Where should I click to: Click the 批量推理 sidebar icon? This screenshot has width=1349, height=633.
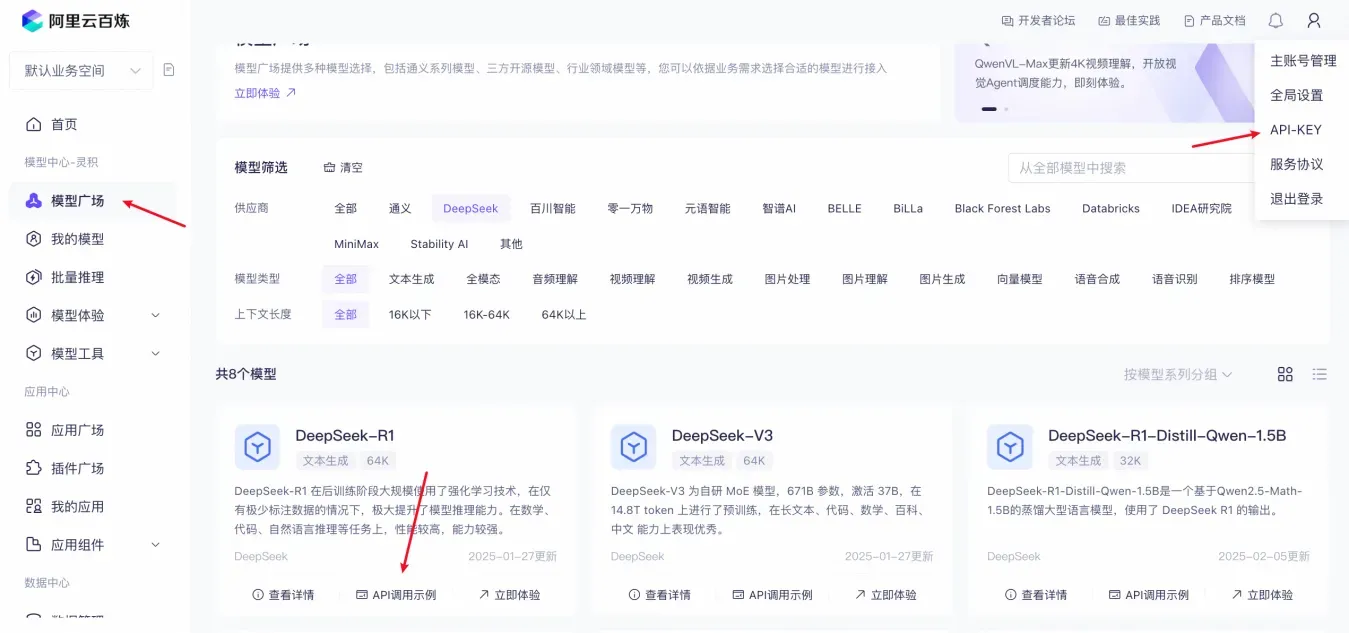[x=33, y=277]
